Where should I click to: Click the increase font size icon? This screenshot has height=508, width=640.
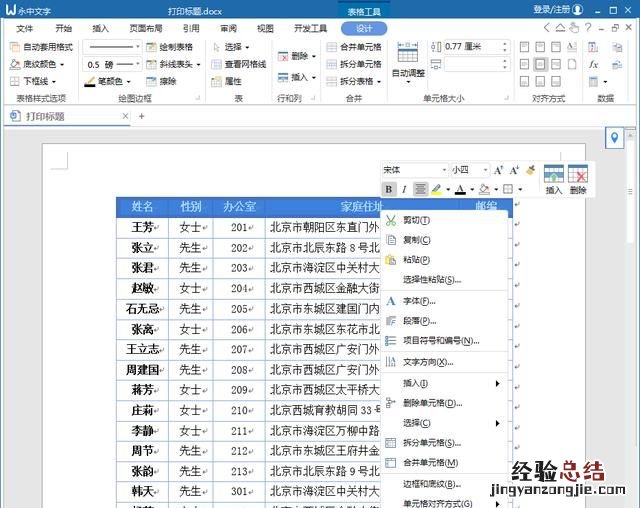click(x=499, y=170)
